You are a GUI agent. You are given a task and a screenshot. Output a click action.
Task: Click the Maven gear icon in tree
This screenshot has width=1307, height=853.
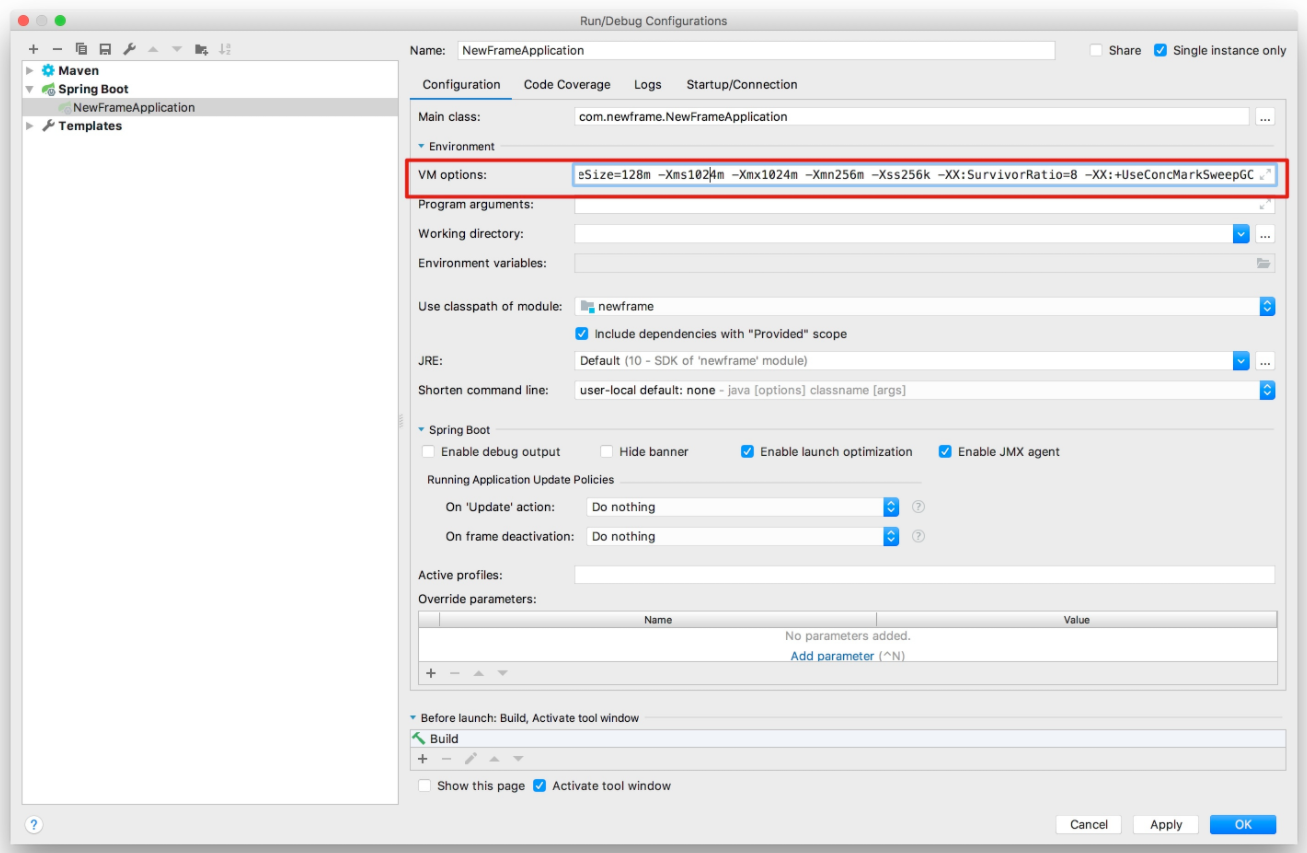click(x=48, y=71)
